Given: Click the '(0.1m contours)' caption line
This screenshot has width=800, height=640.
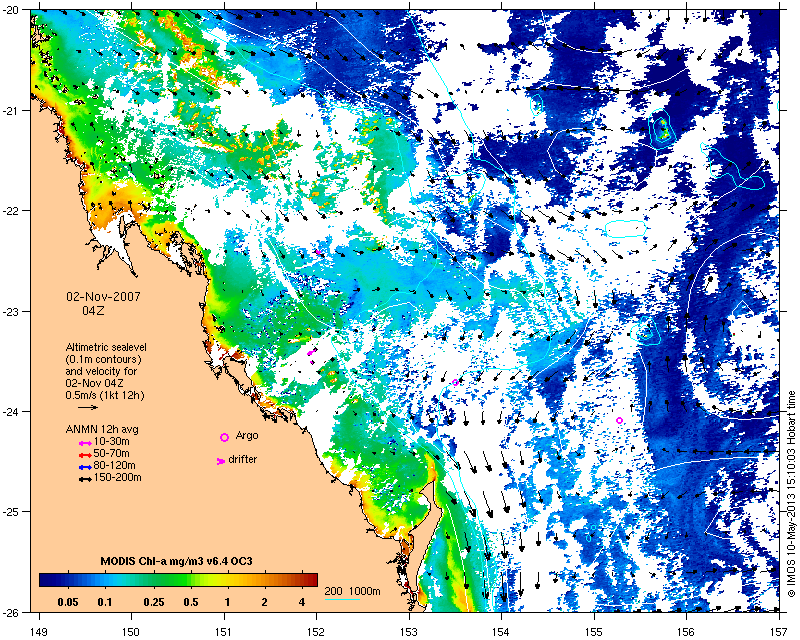Looking at the screenshot, I should [x=104, y=359].
